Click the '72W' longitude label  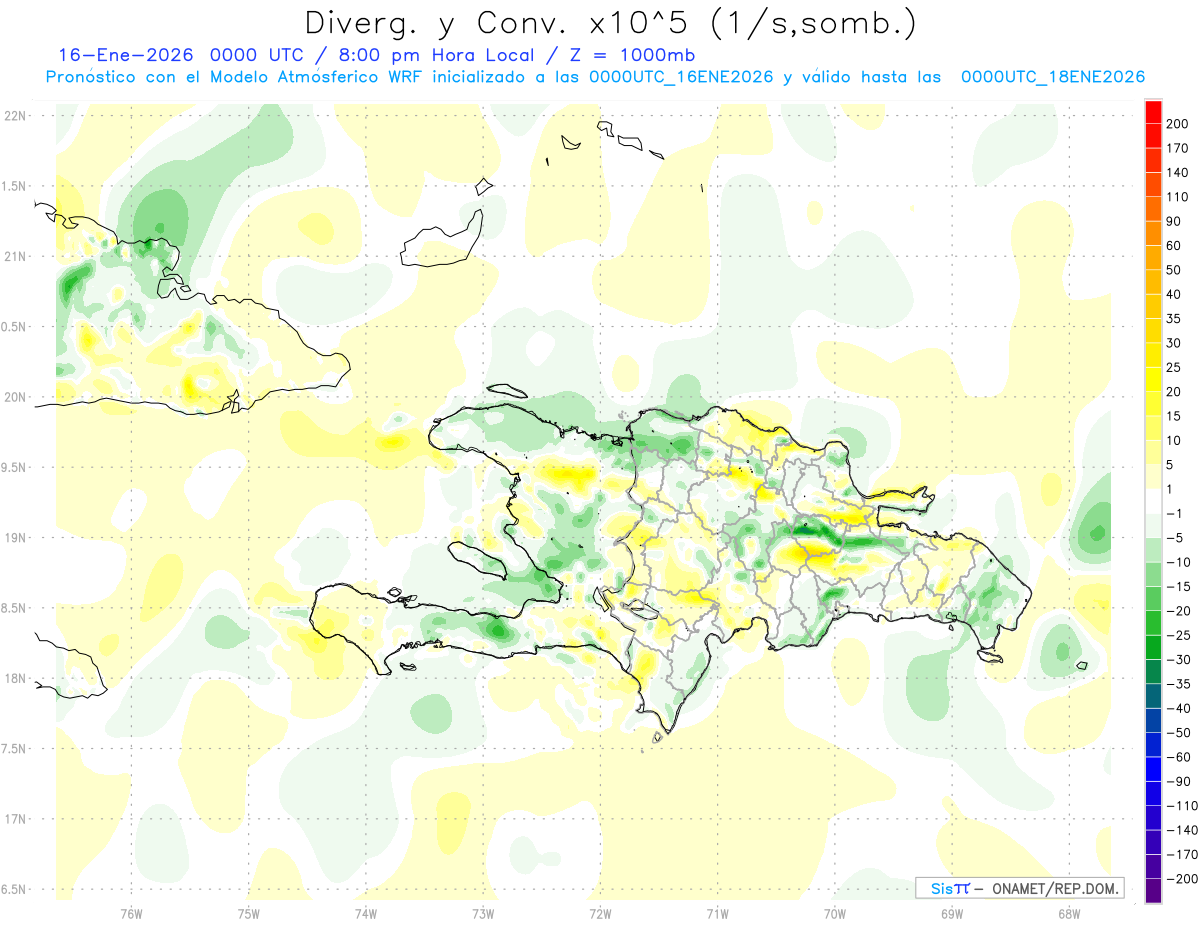click(x=600, y=913)
